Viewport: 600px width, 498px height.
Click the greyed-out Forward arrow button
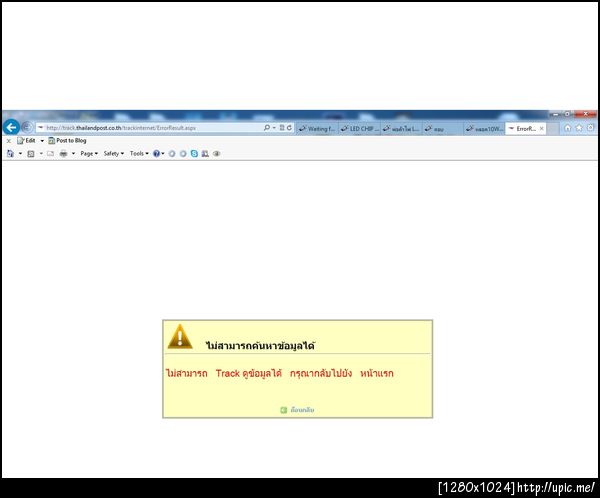tap(27, 127)
